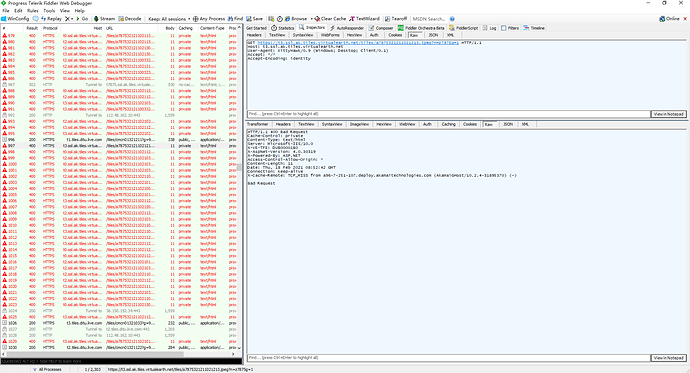Open the Composer tab
Viewport: 690px width, 373px height.
click(x=381, y=28)
